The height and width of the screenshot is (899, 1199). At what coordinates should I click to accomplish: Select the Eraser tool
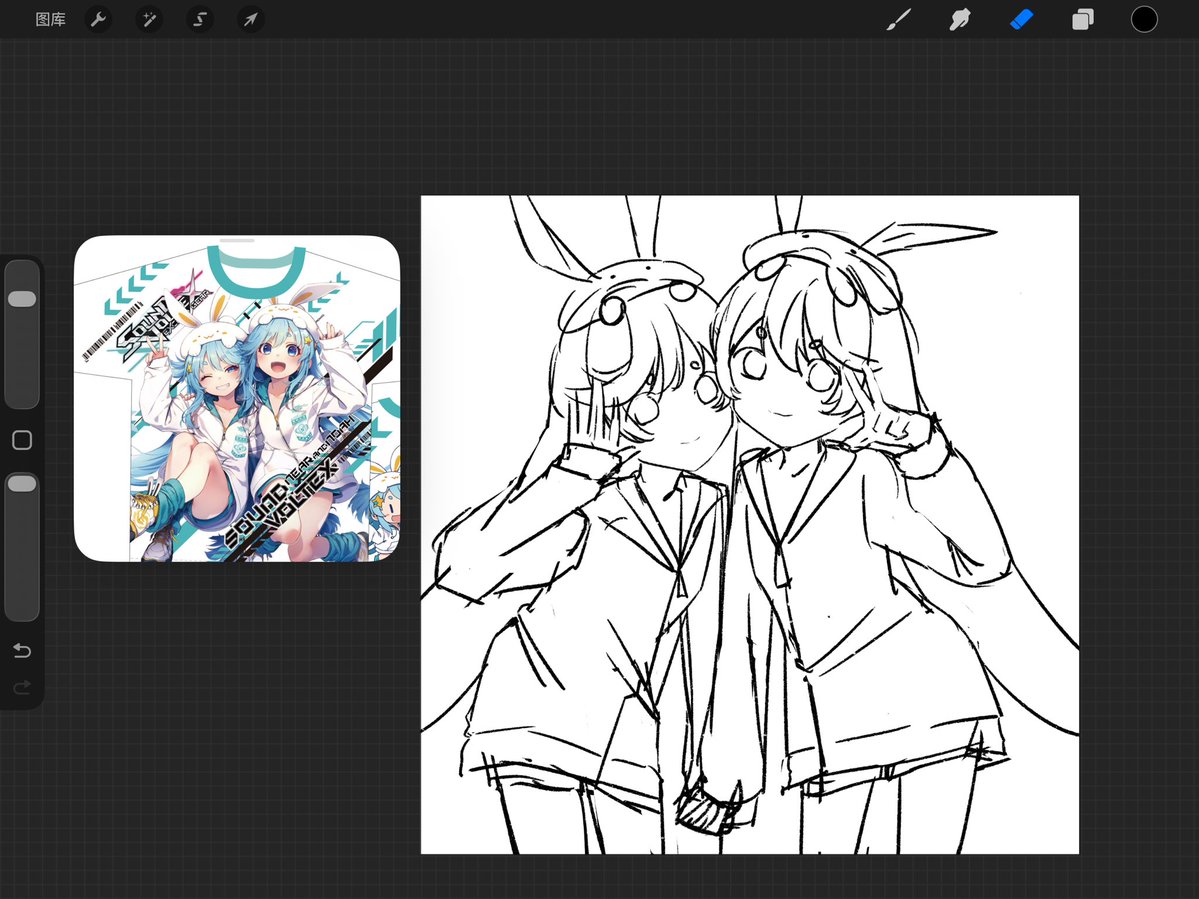(1022, 19)
